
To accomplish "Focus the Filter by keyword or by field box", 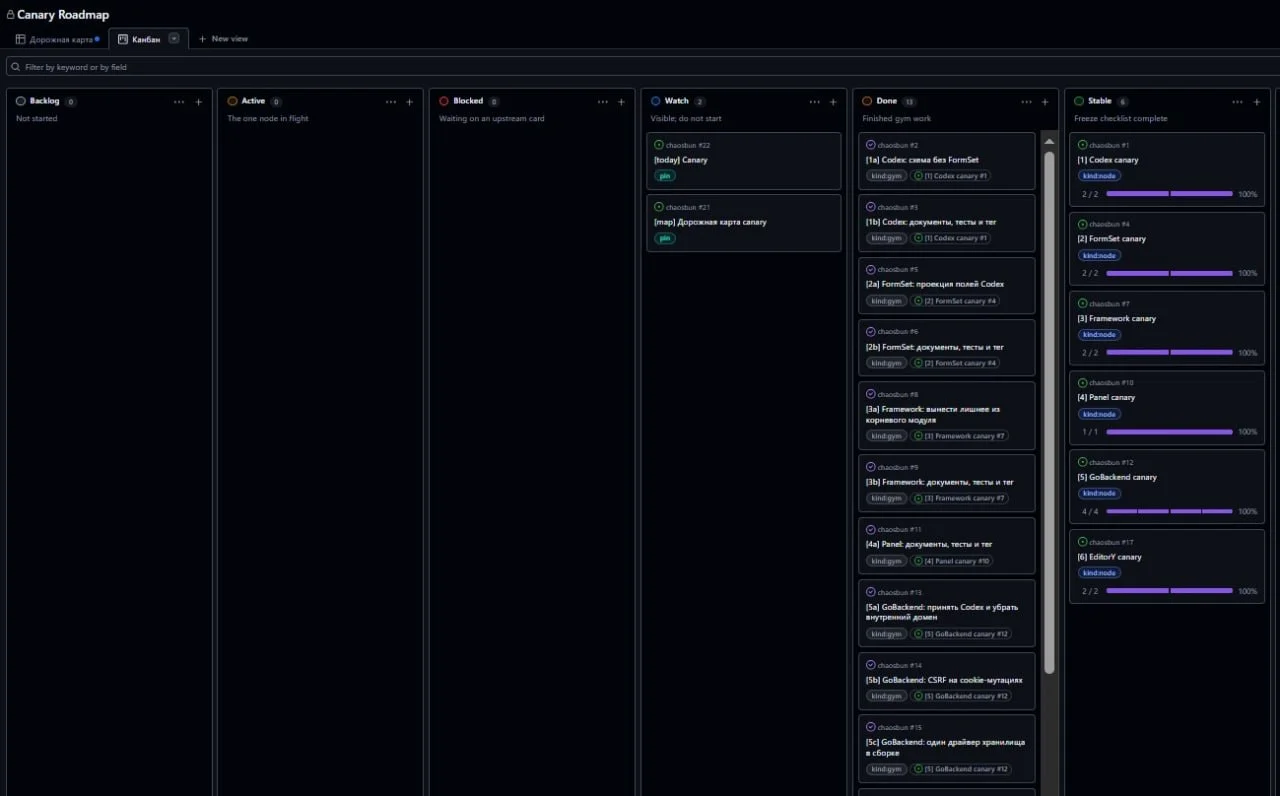I will 642,67.
